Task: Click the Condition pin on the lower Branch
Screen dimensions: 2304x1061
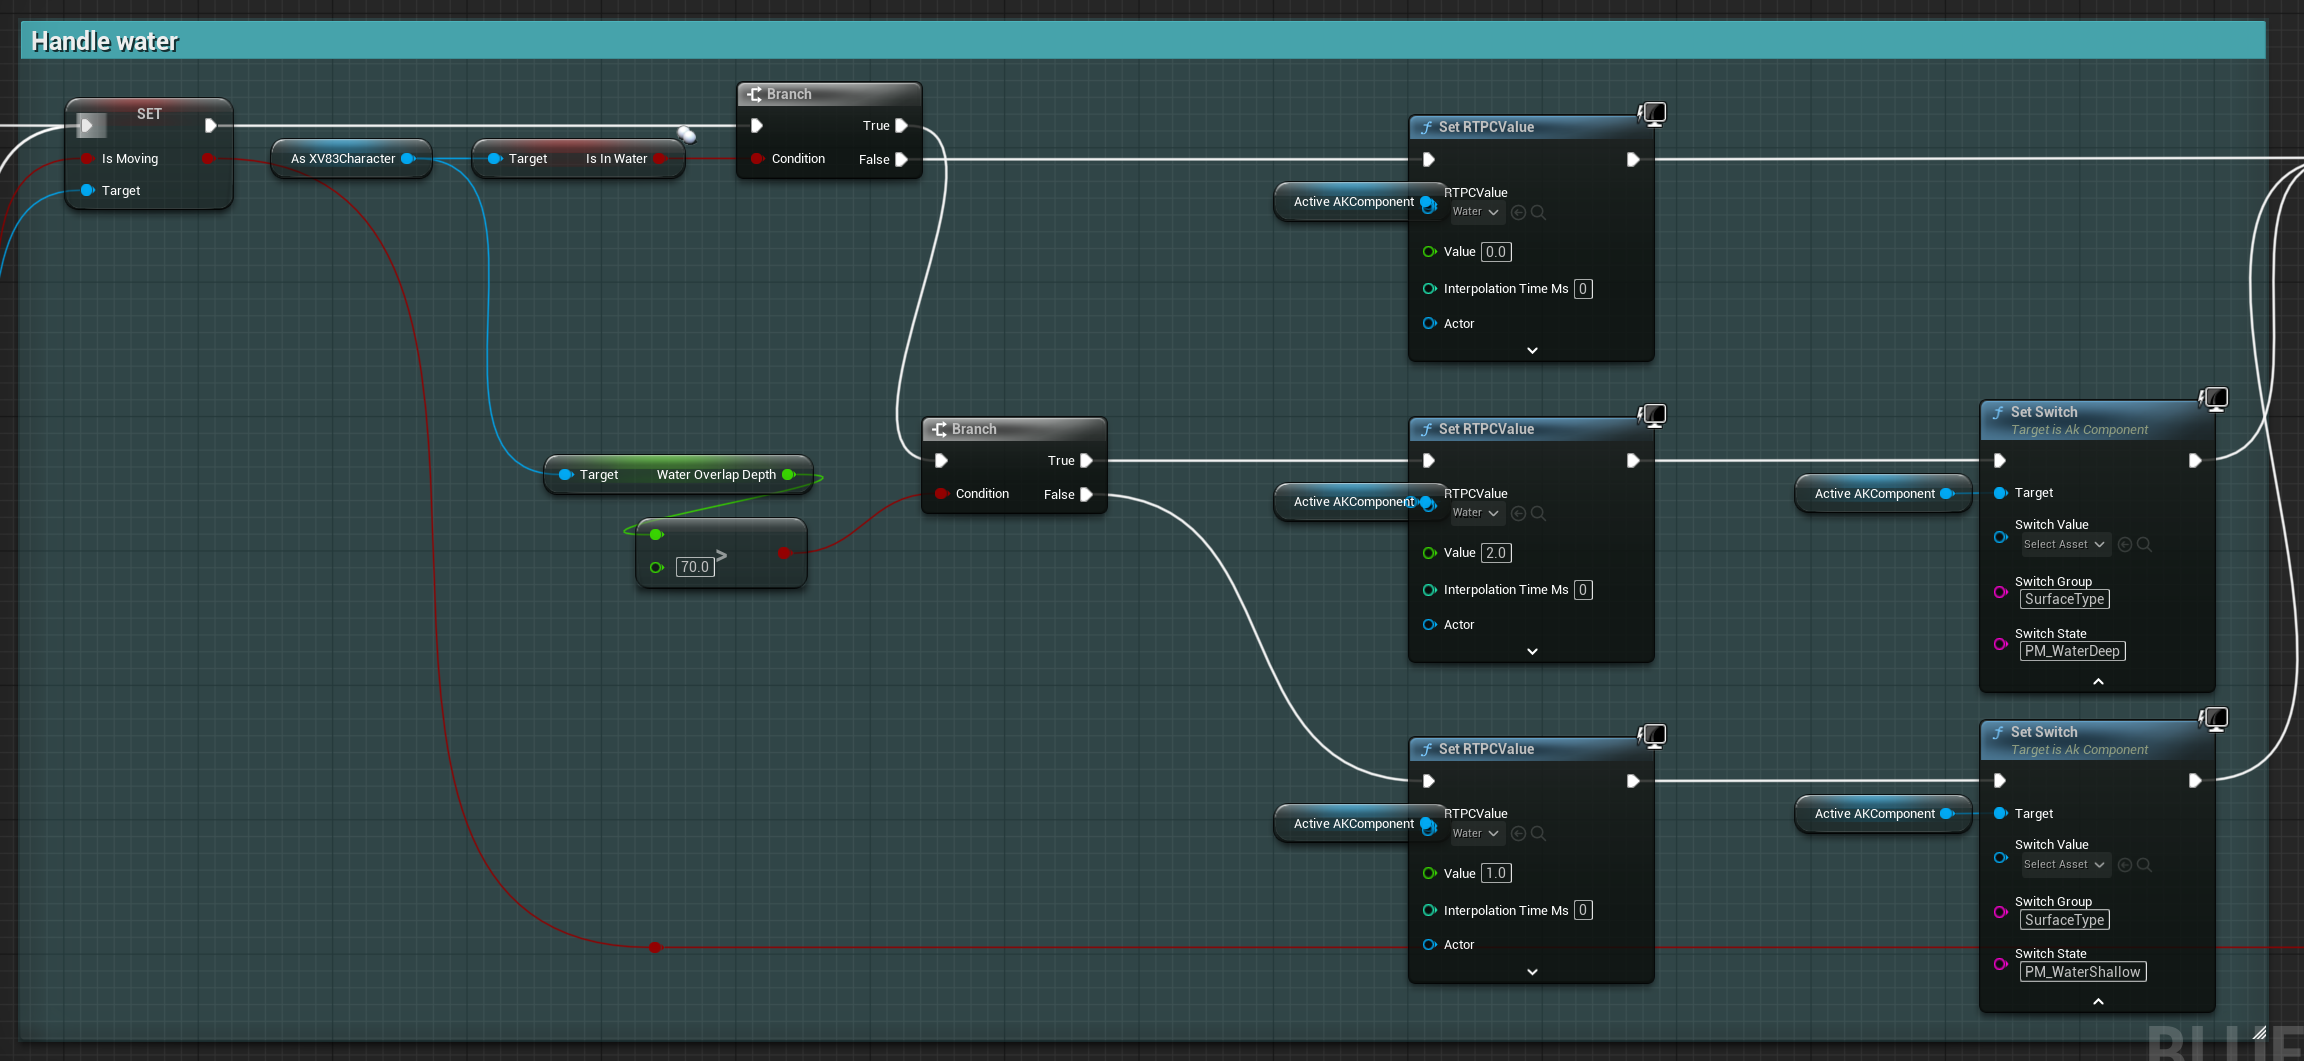Action: pyautogui.click(x=941, y=494)
